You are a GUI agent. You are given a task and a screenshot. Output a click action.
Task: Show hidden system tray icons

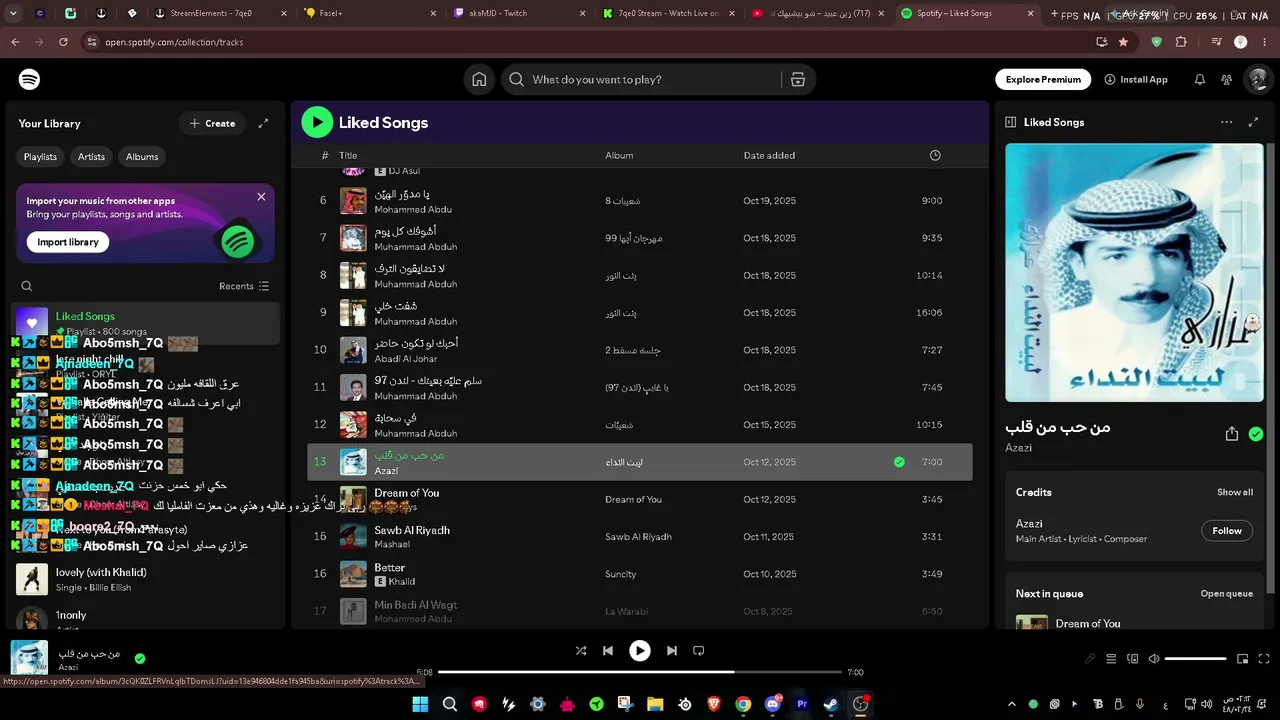tap(1011, 704)
